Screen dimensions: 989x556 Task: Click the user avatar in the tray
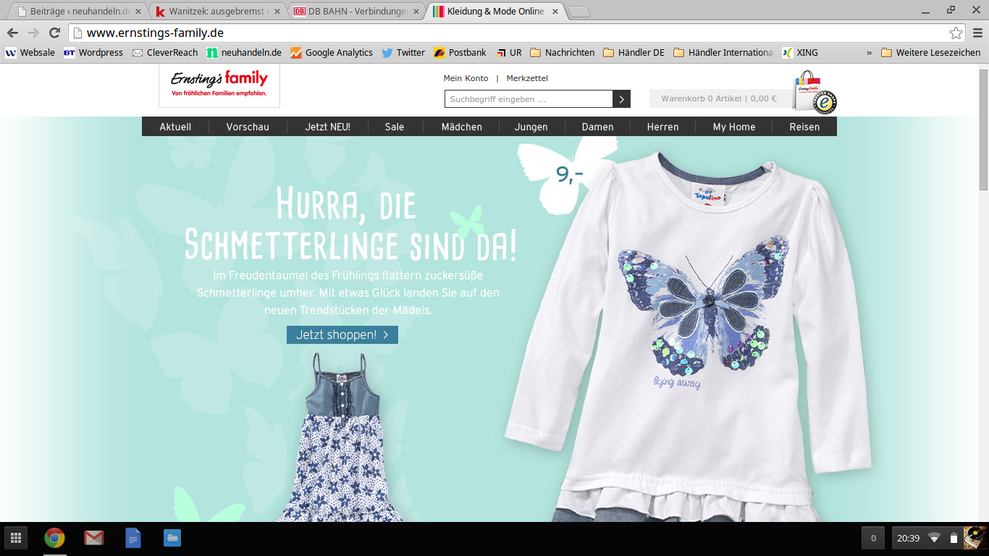[x=975, y=538]
